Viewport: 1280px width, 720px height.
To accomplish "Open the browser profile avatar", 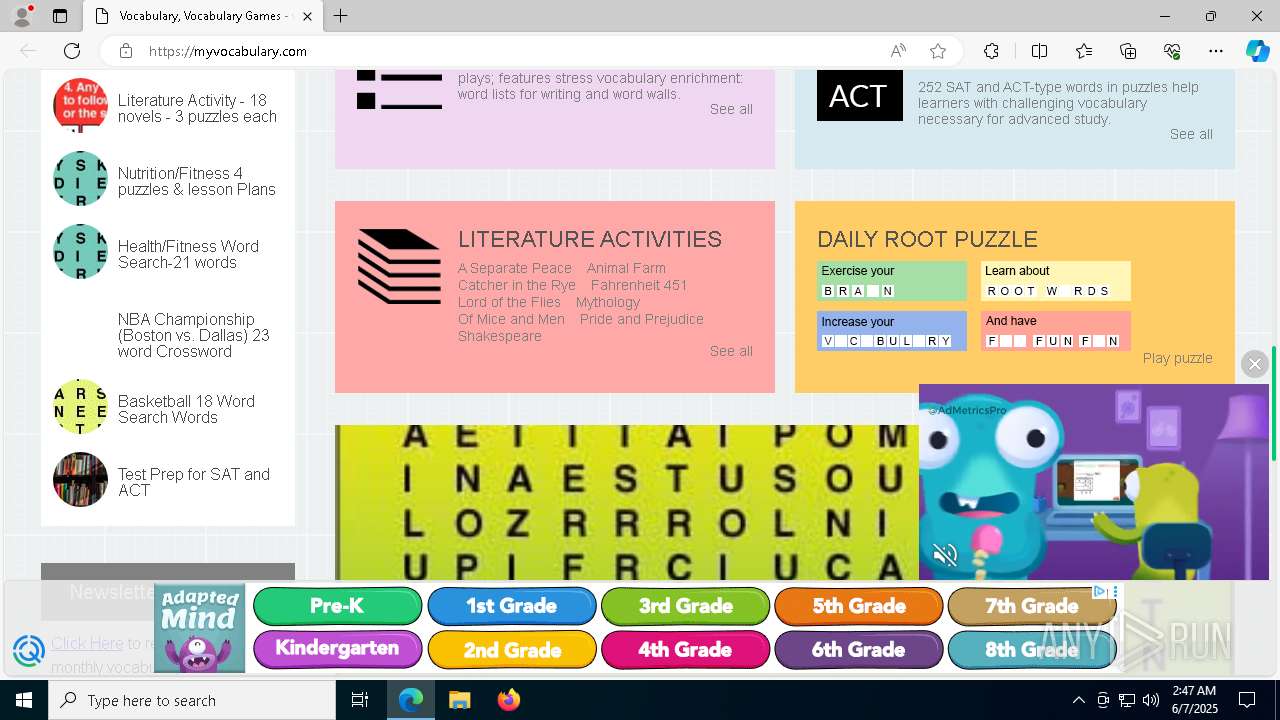I will point(22,16).
